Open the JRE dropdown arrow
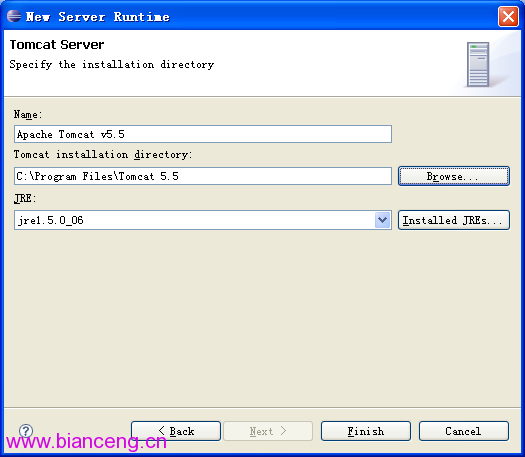Image resolution: width=525 pixels, height=457 pixels. click(383, 220)
